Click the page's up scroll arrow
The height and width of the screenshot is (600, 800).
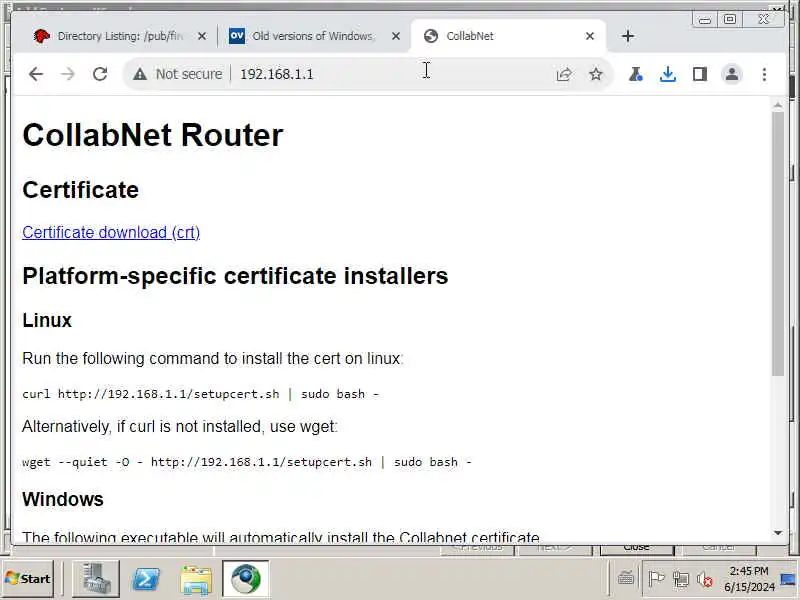coord(778,105)
